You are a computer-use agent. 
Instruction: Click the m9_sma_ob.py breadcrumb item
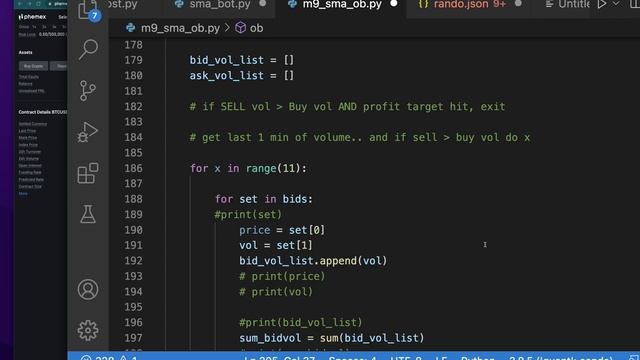coord(180,28)
